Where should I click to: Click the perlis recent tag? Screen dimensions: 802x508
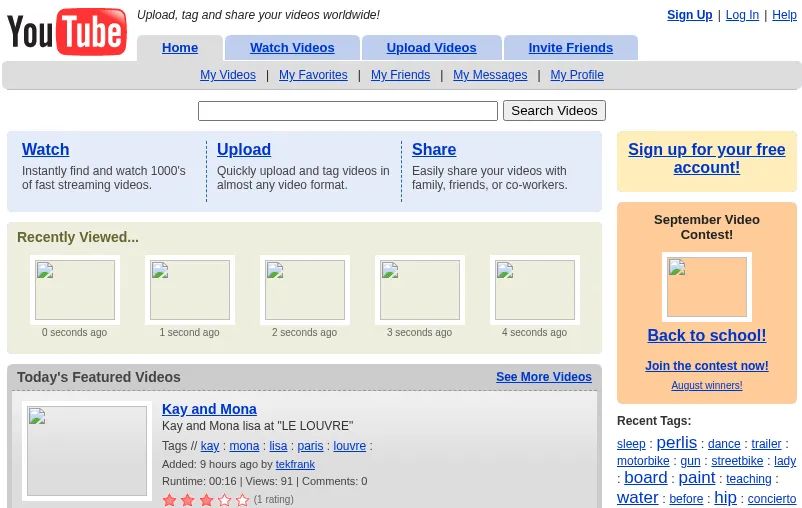[677, 442]
